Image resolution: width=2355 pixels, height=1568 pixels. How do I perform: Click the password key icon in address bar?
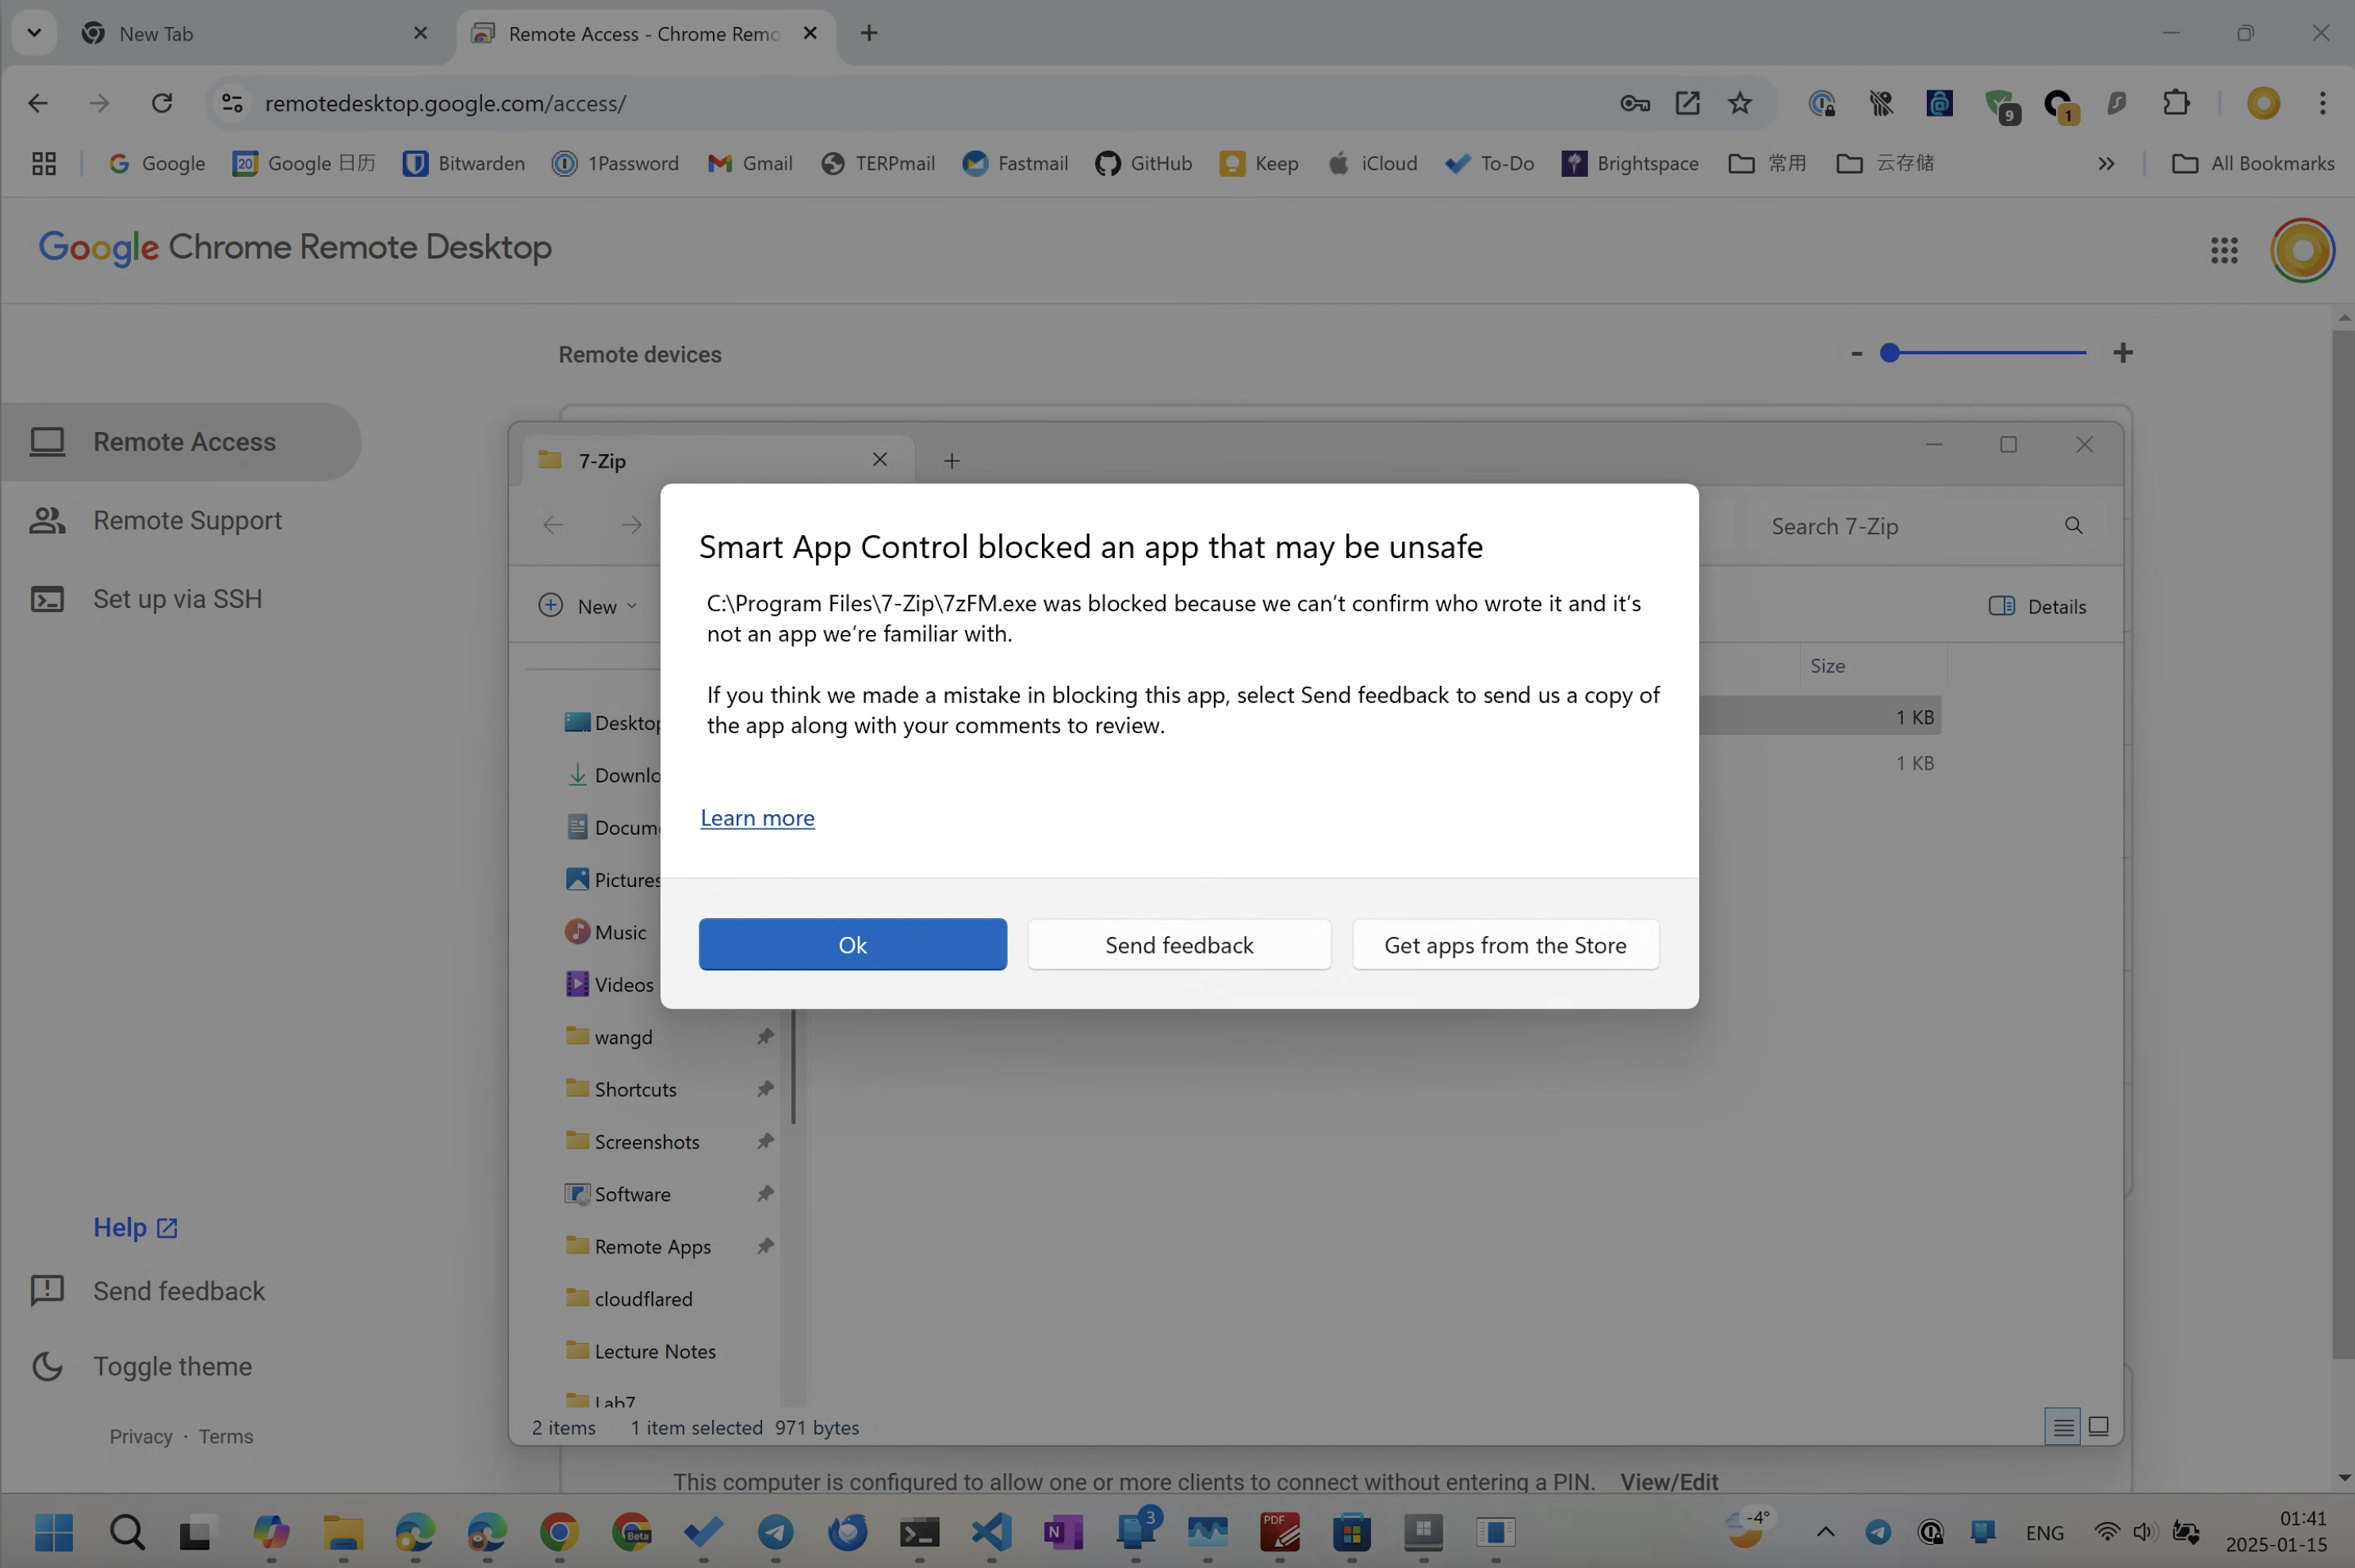pos(1634,103)
